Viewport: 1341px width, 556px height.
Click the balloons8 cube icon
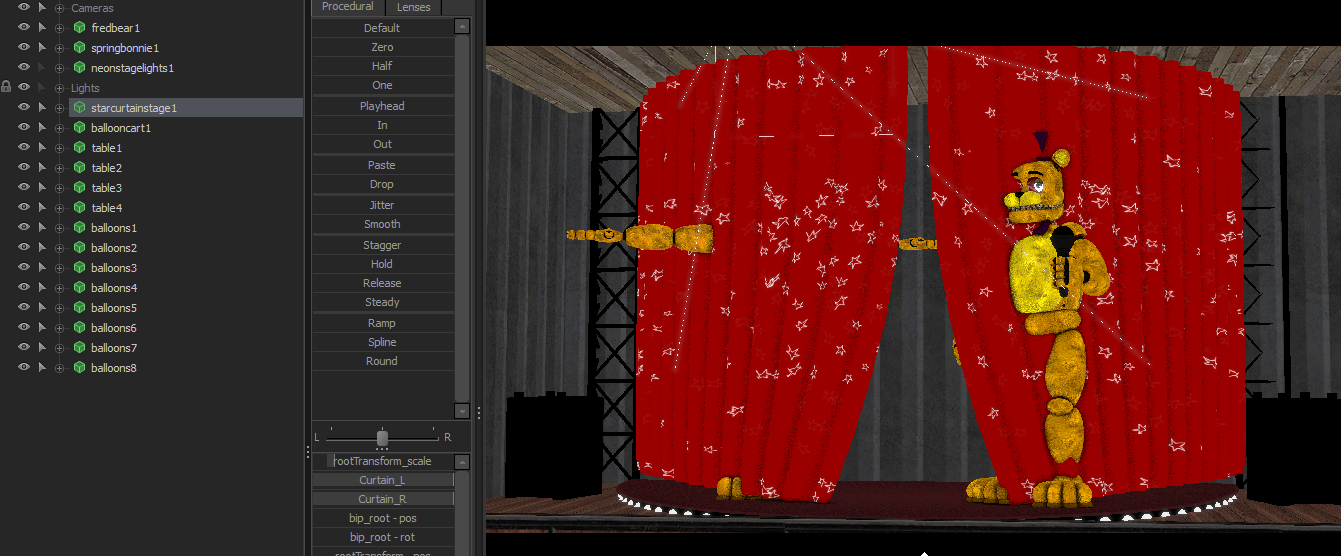[79, 368]
